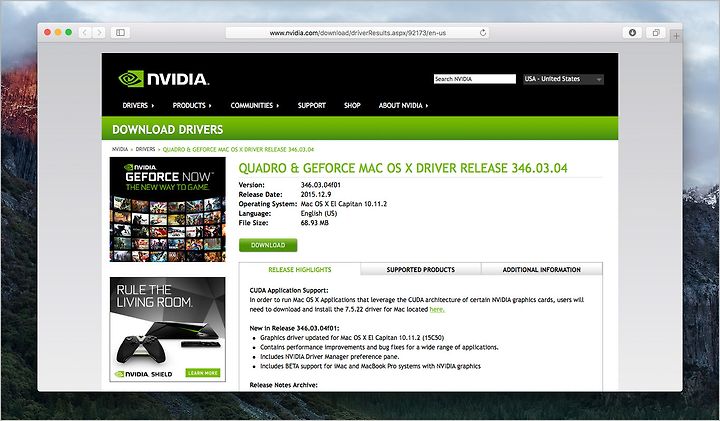The image size is (720, 421).
Task: Click the version value 346.03.04f01
Action: click(321, 185)
